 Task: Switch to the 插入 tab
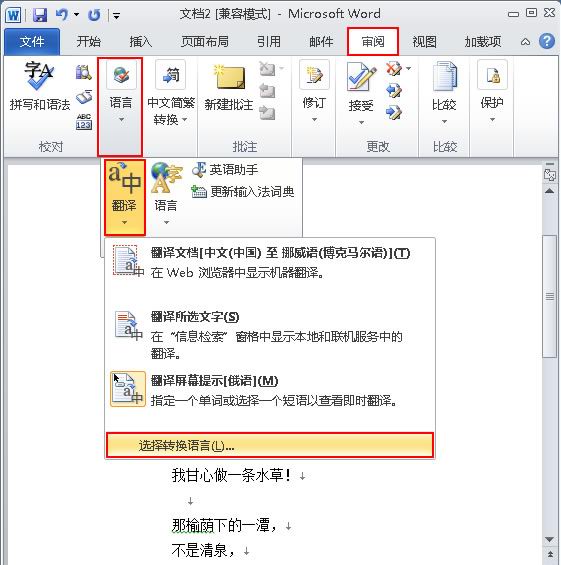[x=141, y=42]
